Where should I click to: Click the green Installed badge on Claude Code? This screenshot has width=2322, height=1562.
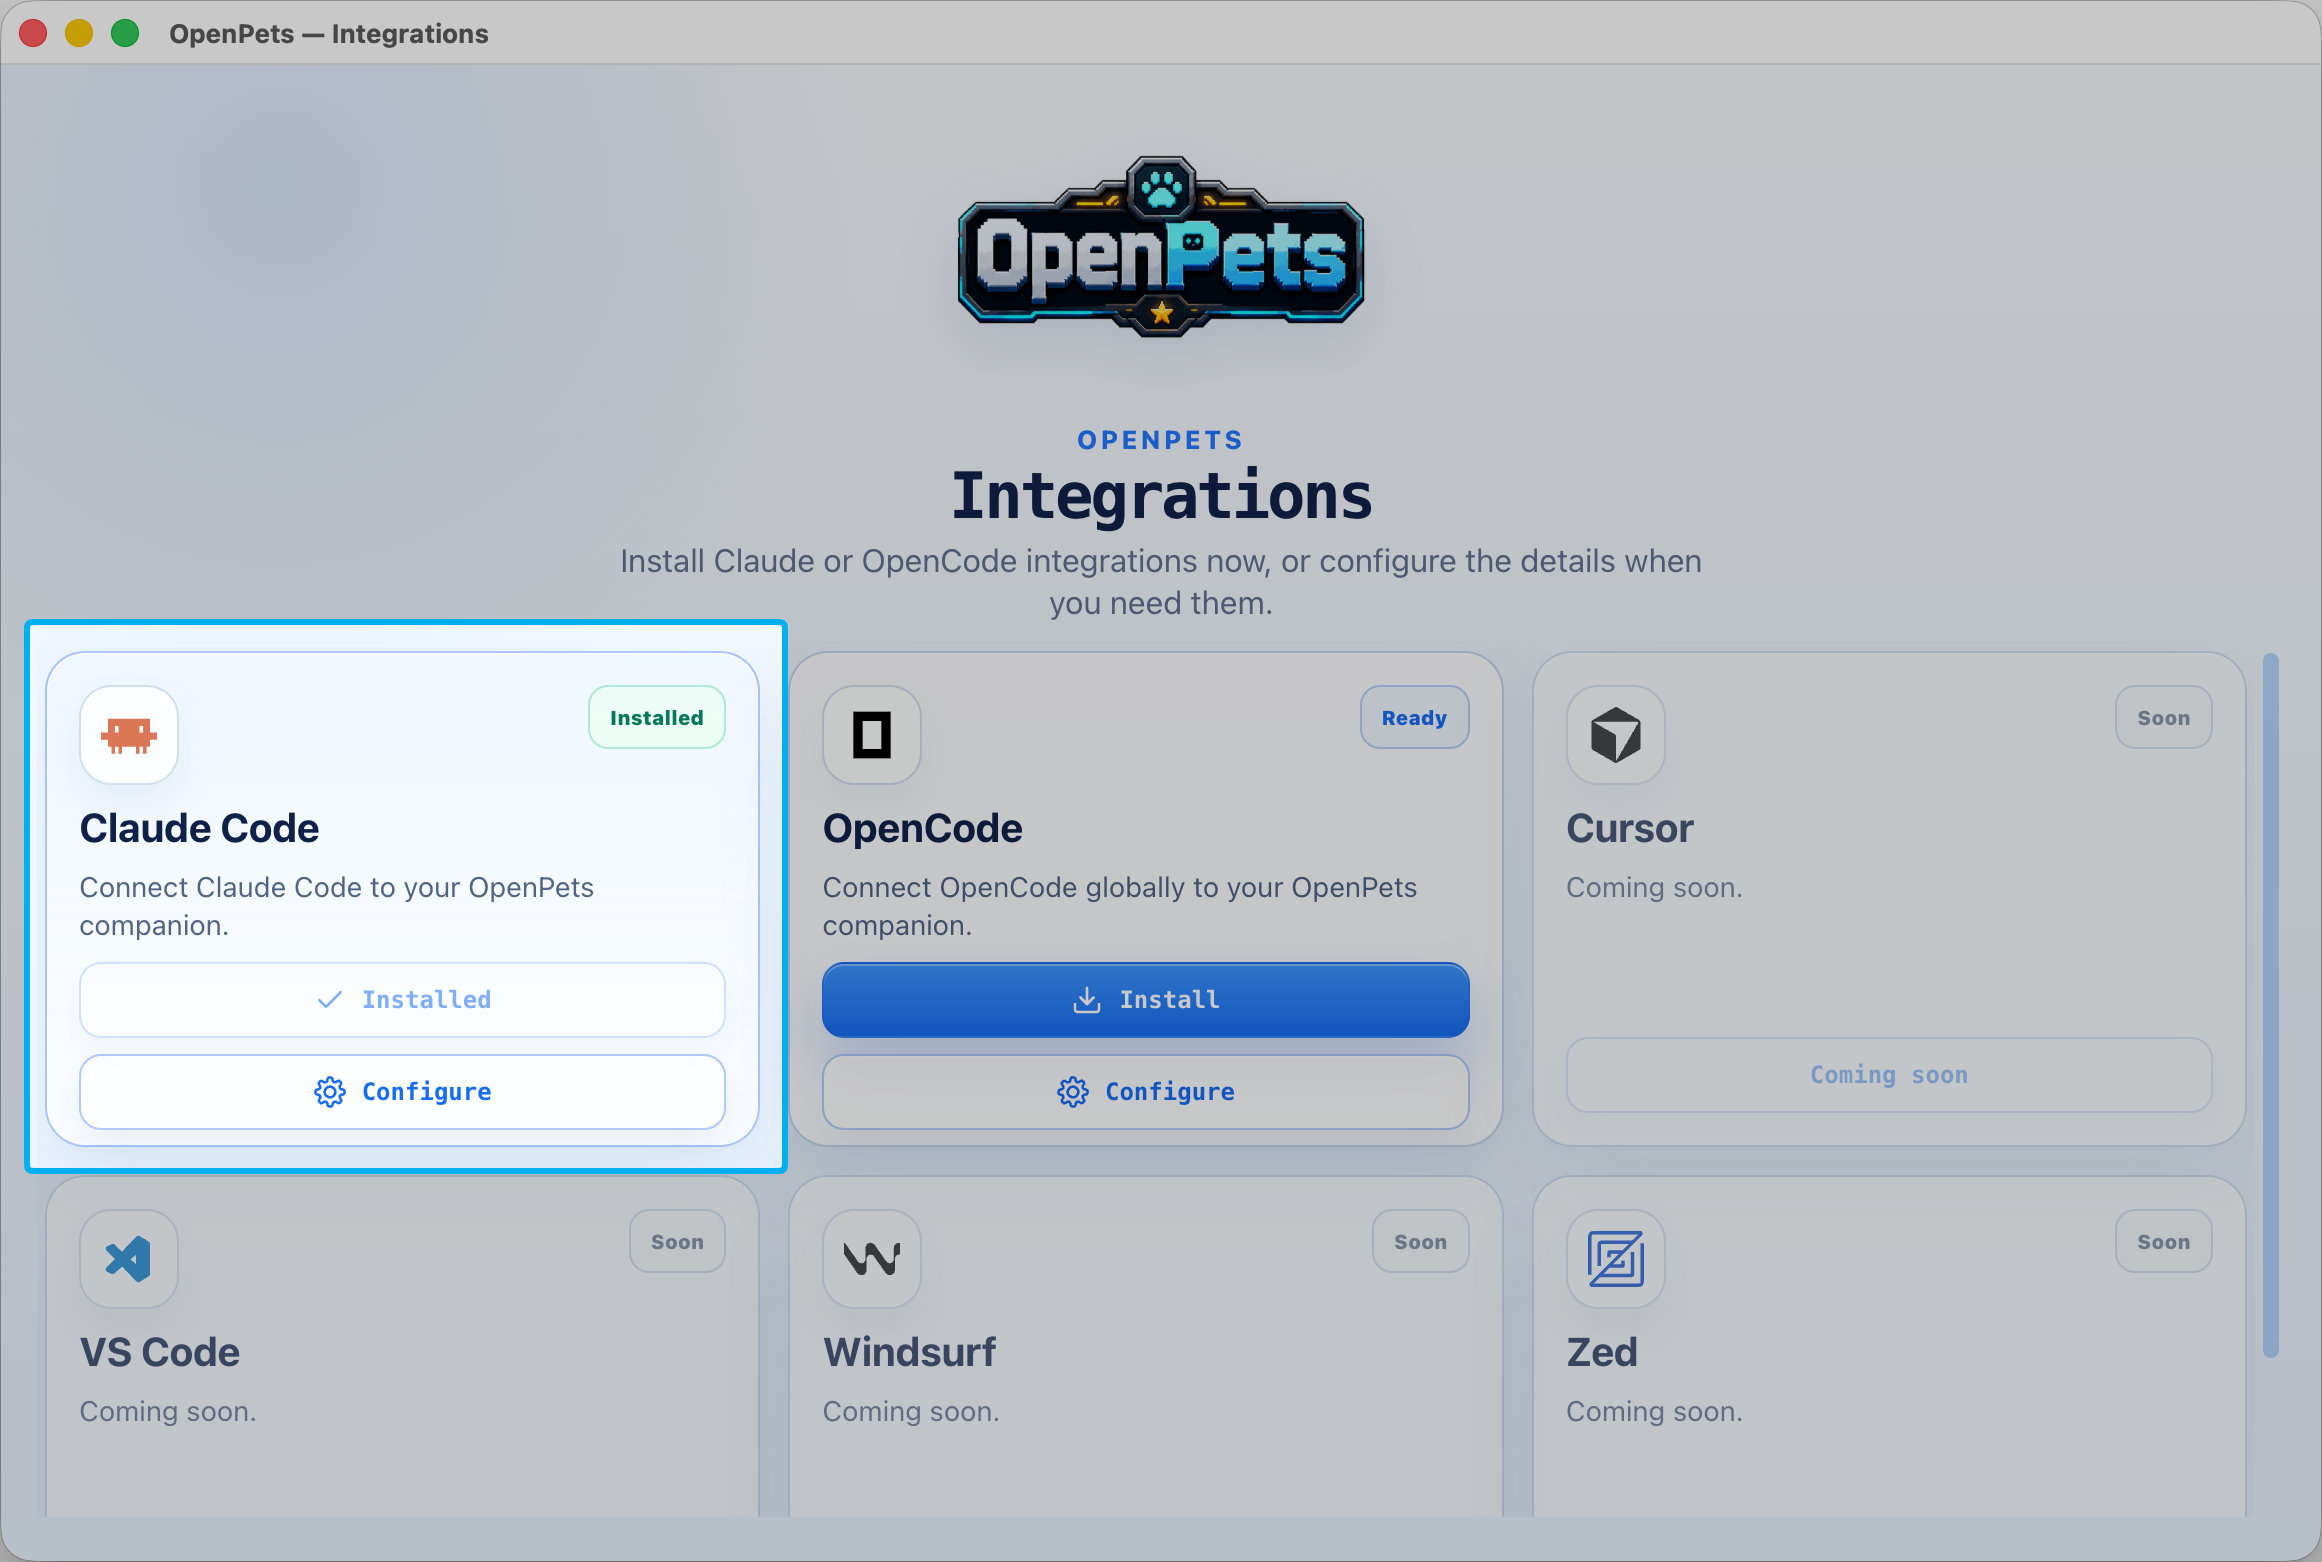(657, 718)
